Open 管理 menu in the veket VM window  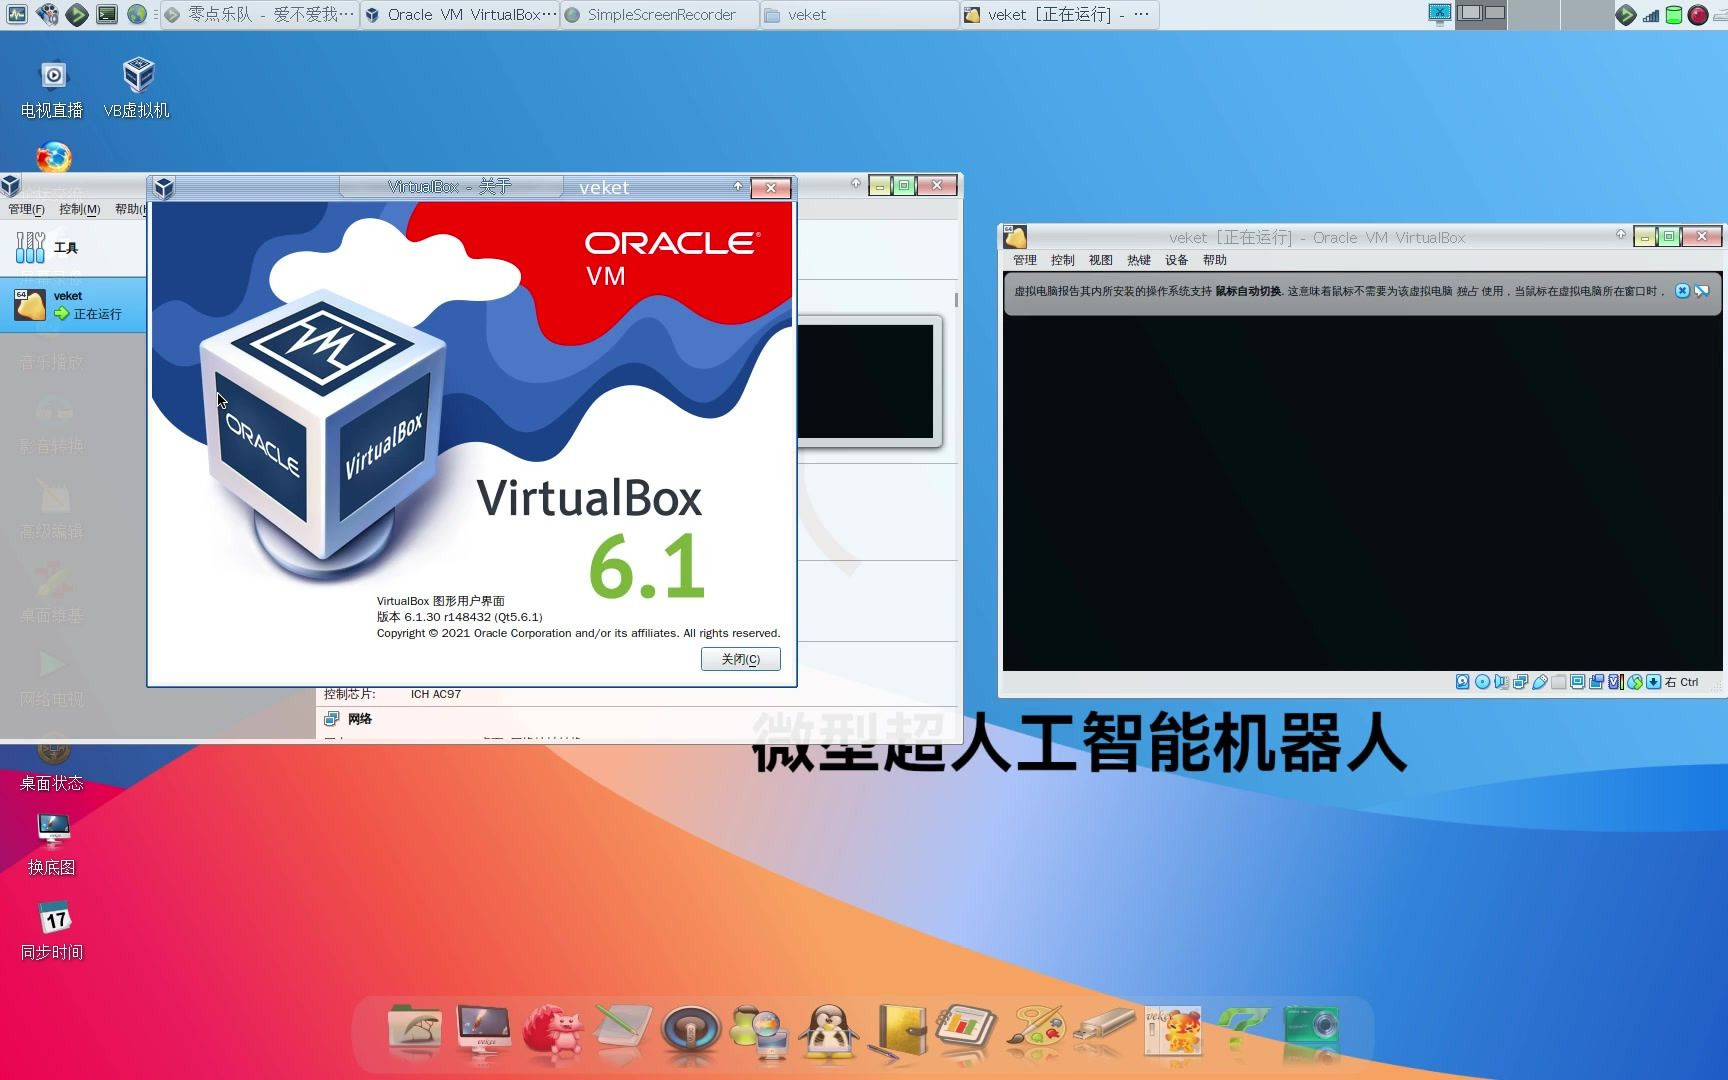1024,260
